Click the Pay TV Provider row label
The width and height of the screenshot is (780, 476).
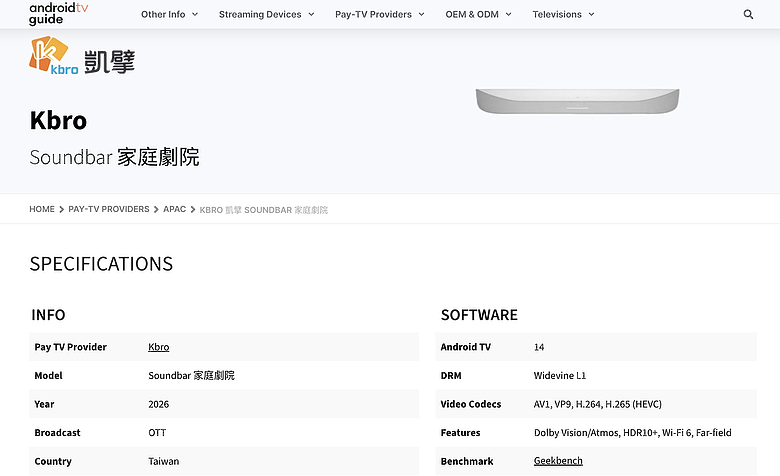tap(71, 347)
